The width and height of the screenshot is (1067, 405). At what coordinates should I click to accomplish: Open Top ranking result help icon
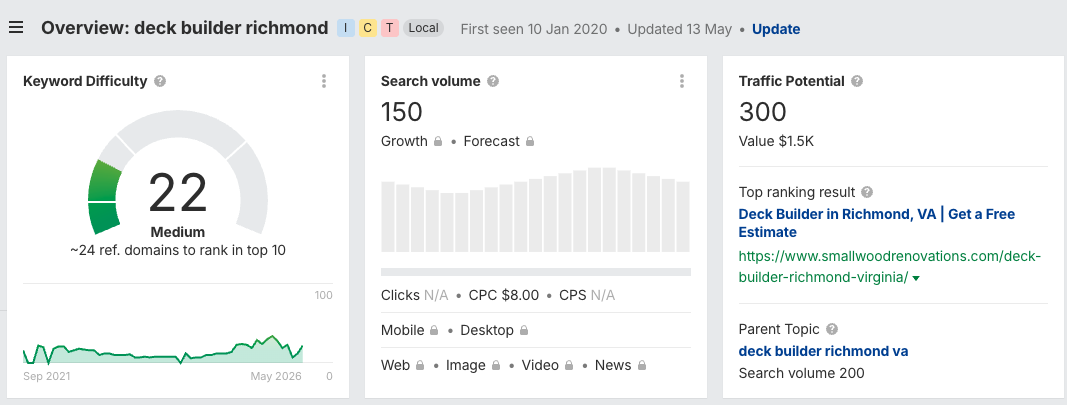[x=867, y=192]
